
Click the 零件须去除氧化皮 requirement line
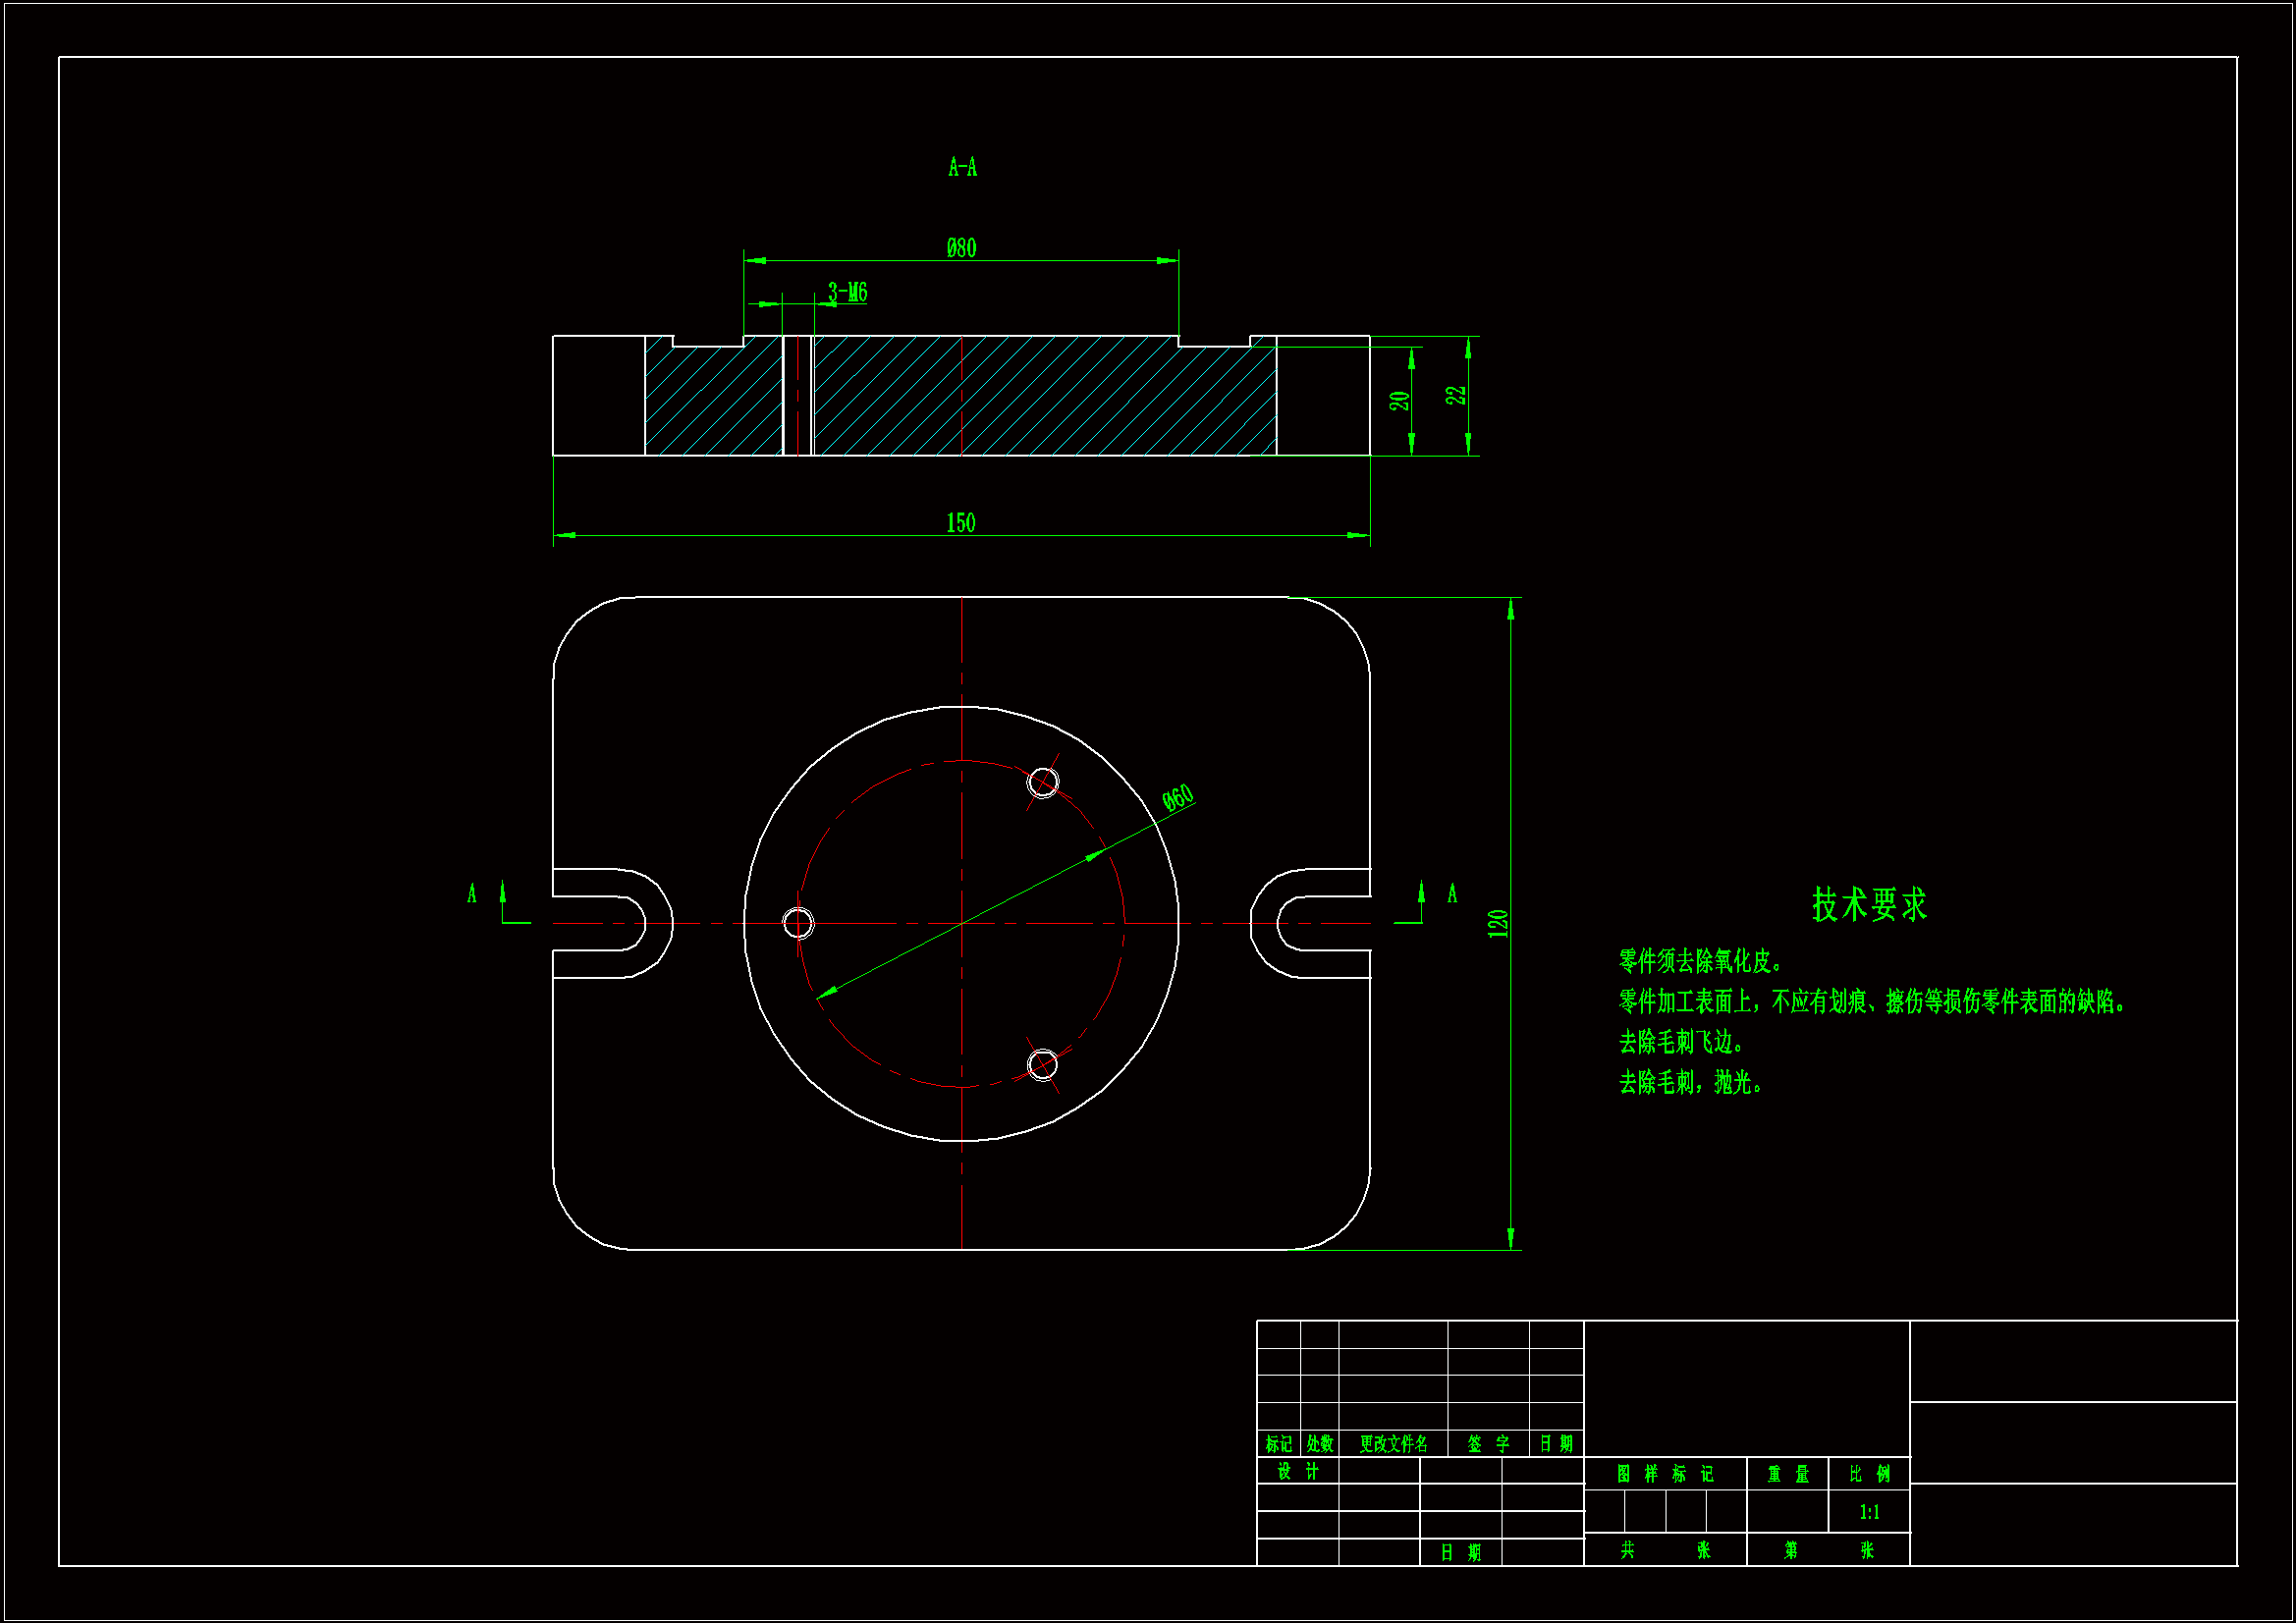pyautogui.click(x=1700, y=962)
